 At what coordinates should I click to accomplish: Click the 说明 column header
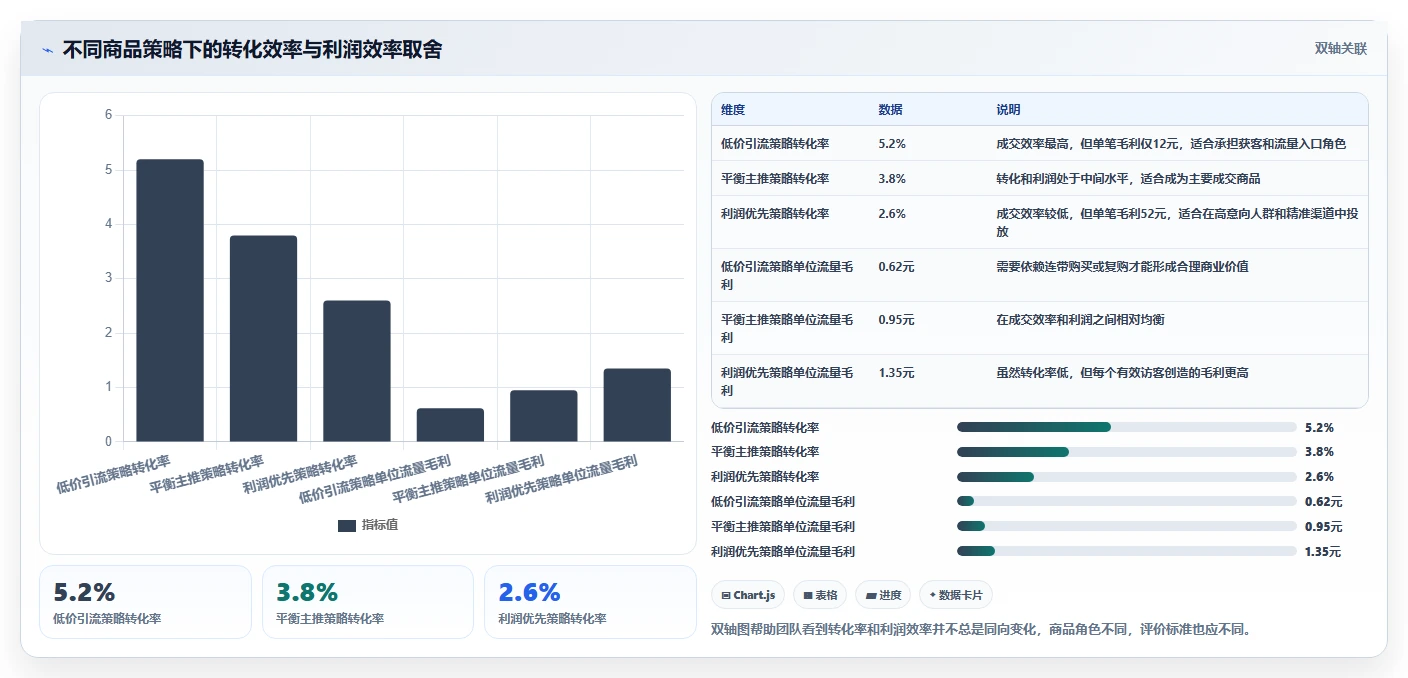1008,110
